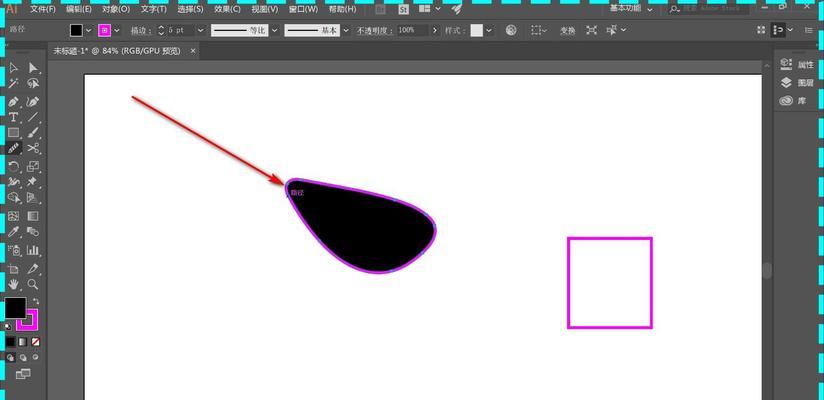Select the Artboard tool
The image size is (824, 400).
tap(14, 269)
